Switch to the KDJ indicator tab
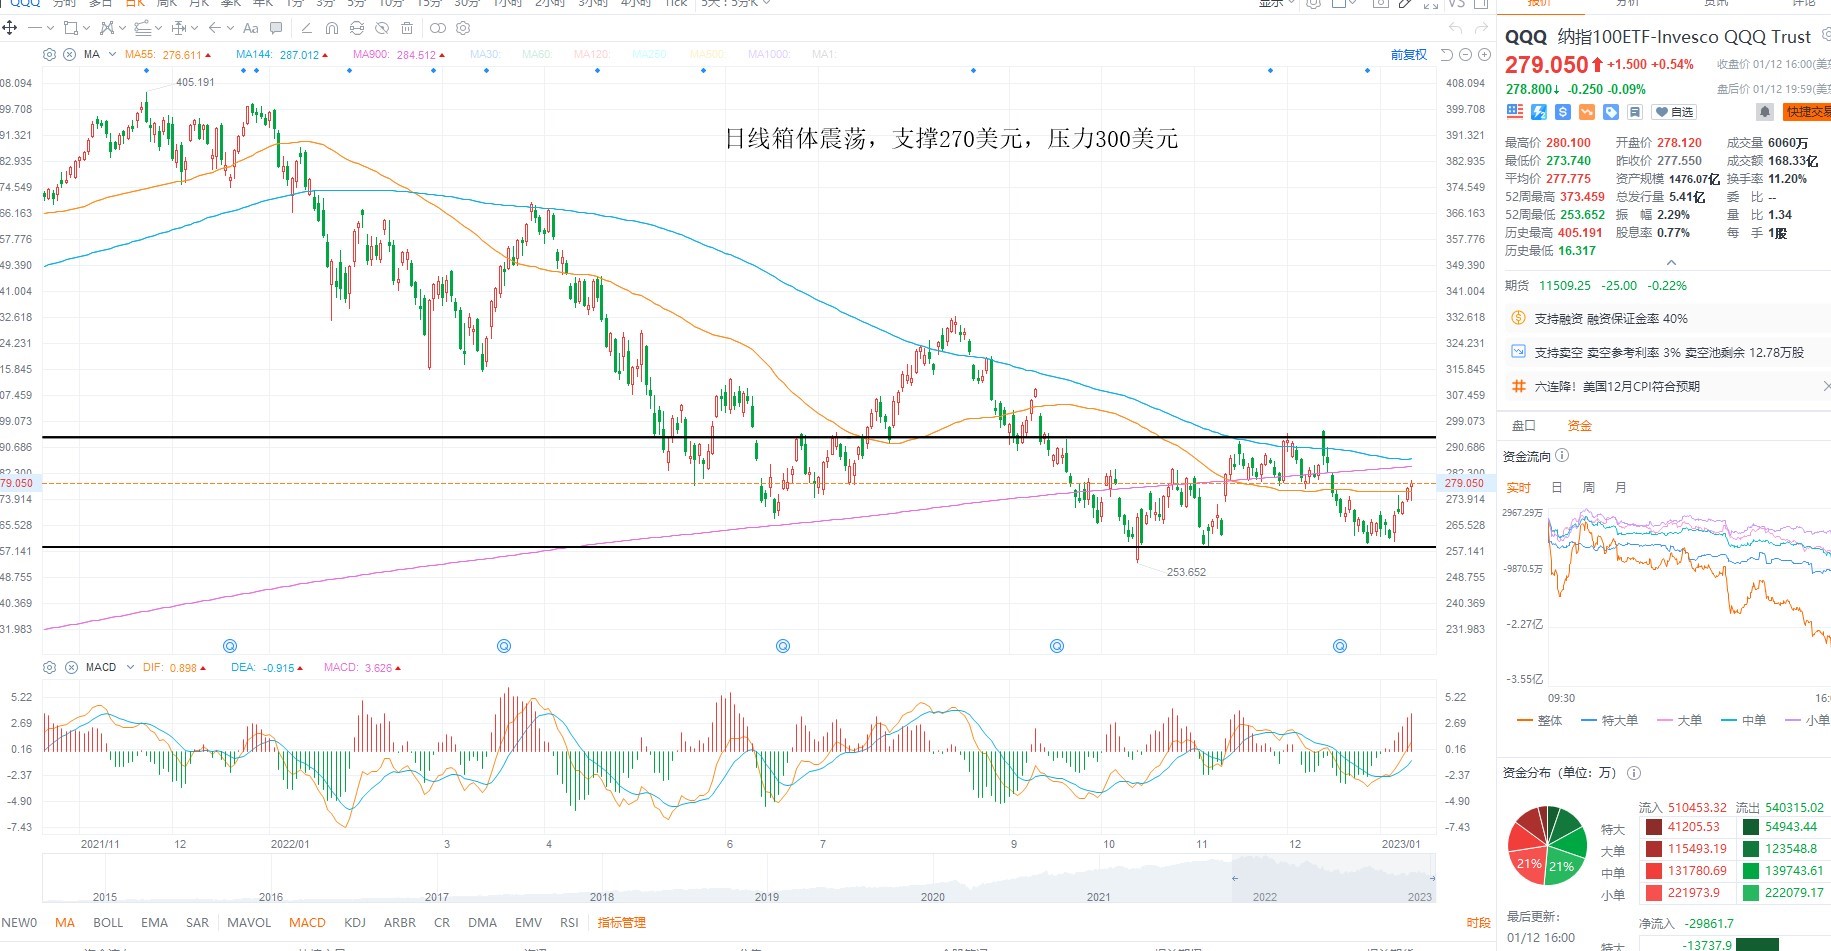Viewport: 1831px width, 951px height. (x=355, y=922)
